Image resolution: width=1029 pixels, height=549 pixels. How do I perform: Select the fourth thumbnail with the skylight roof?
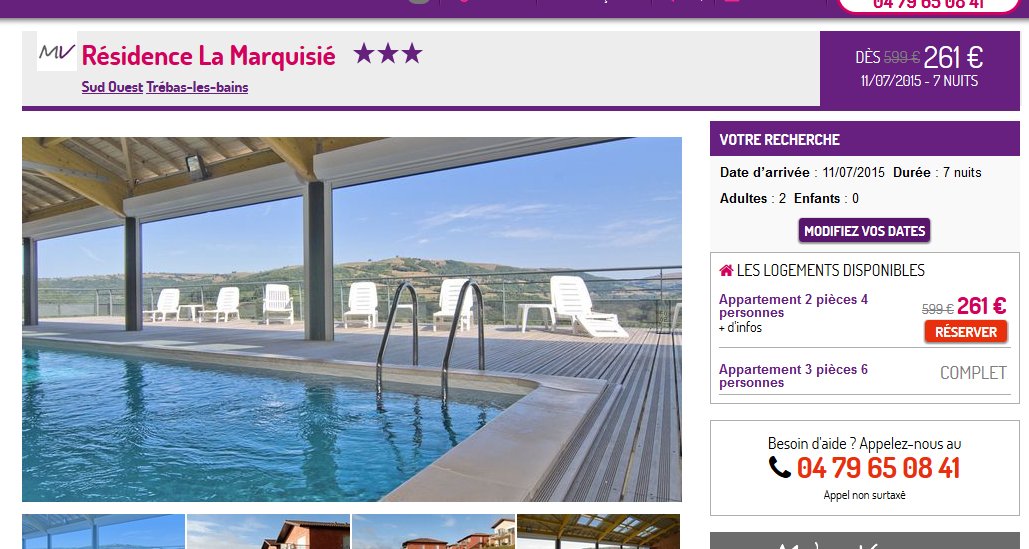(x=598, y=532)
